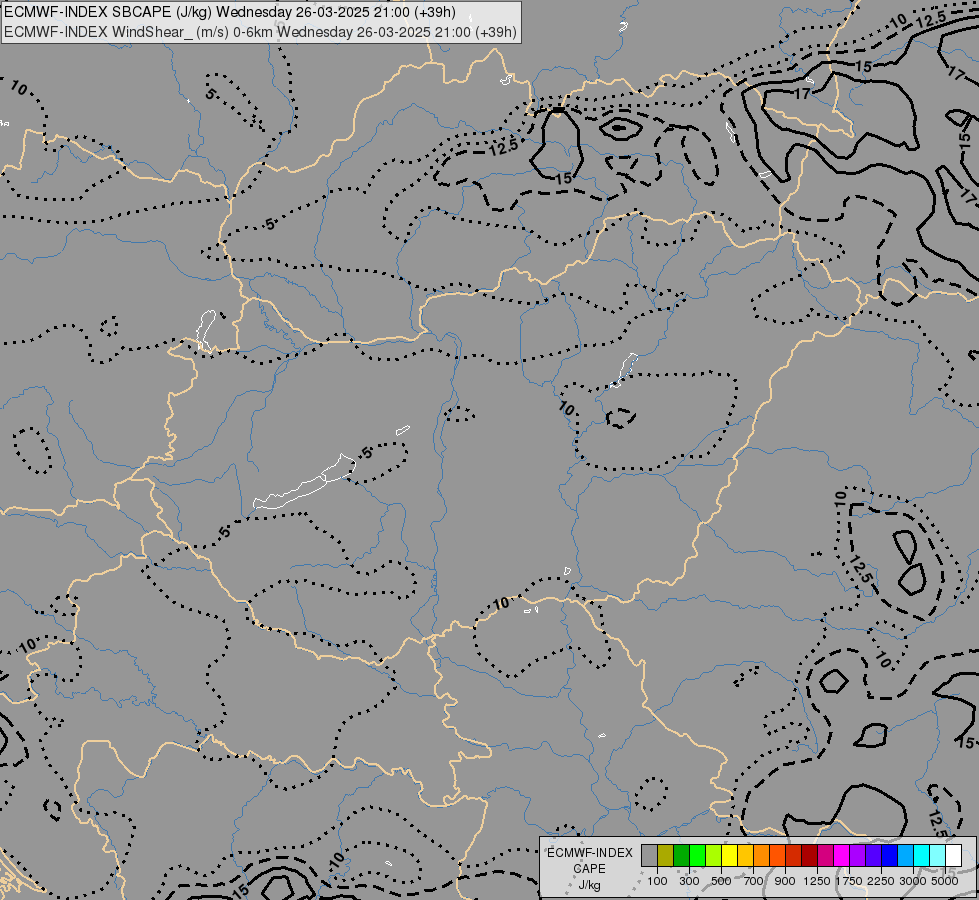The width and height of the screenshot is (979, 900).
Task: Click the pale cyan legend swatch
Action: [937, 856]
